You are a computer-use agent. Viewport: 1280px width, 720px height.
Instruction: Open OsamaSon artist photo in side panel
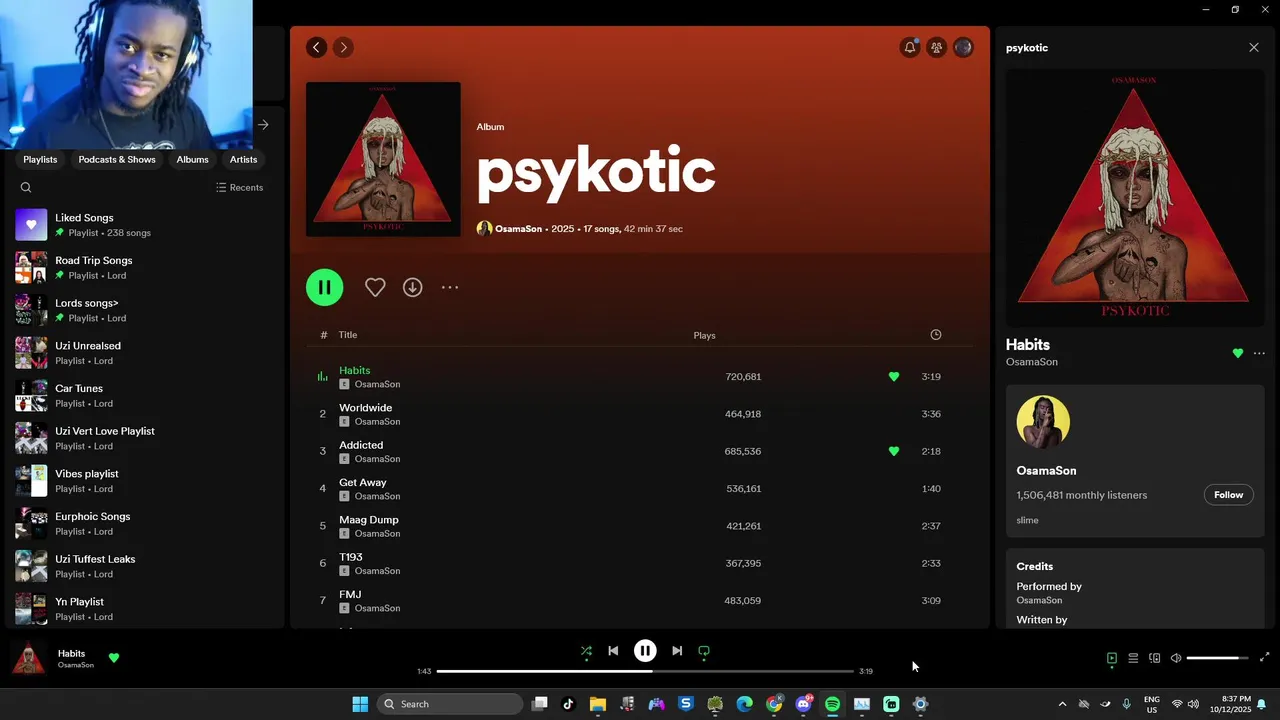(x=1043, y=422)
